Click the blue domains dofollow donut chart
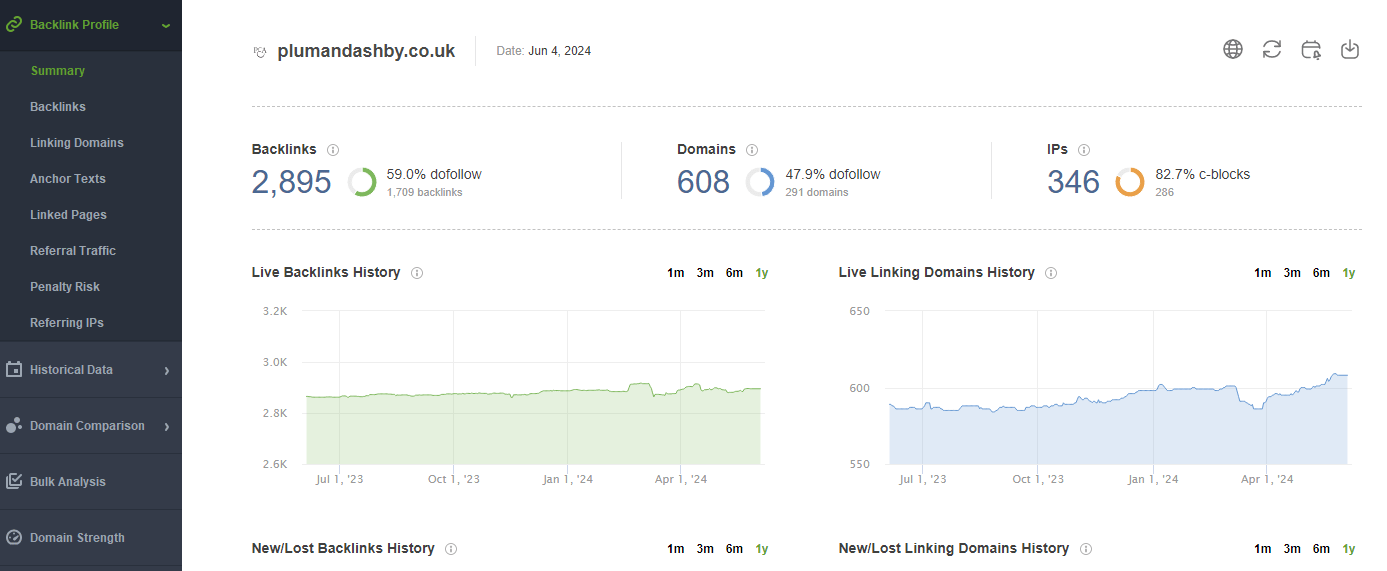This screenshot has height=571, width=1387. (760, 182)
